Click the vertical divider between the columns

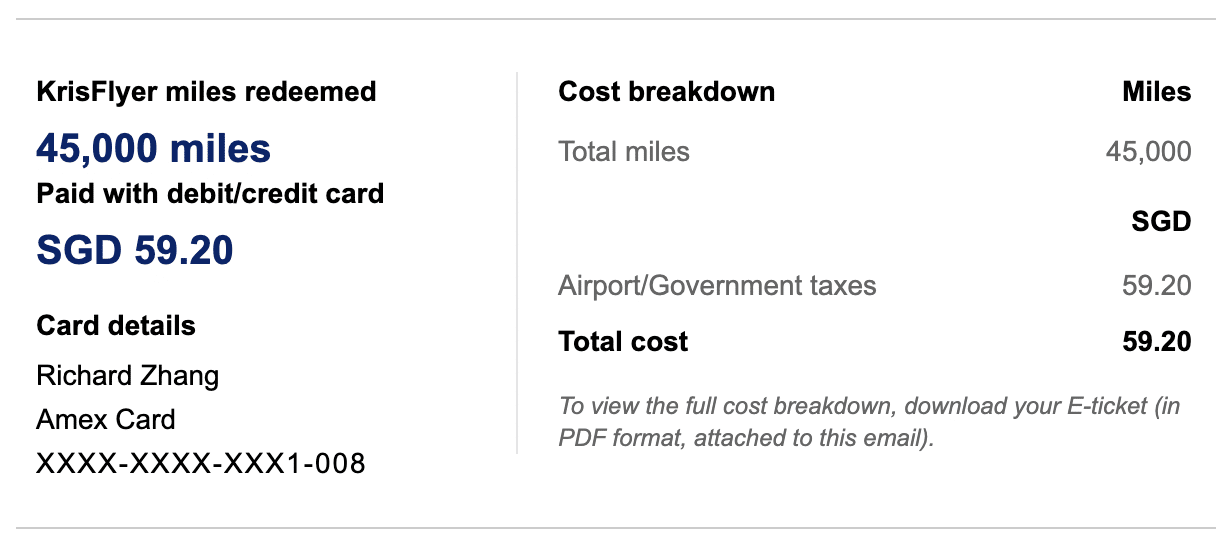[517, 262]
